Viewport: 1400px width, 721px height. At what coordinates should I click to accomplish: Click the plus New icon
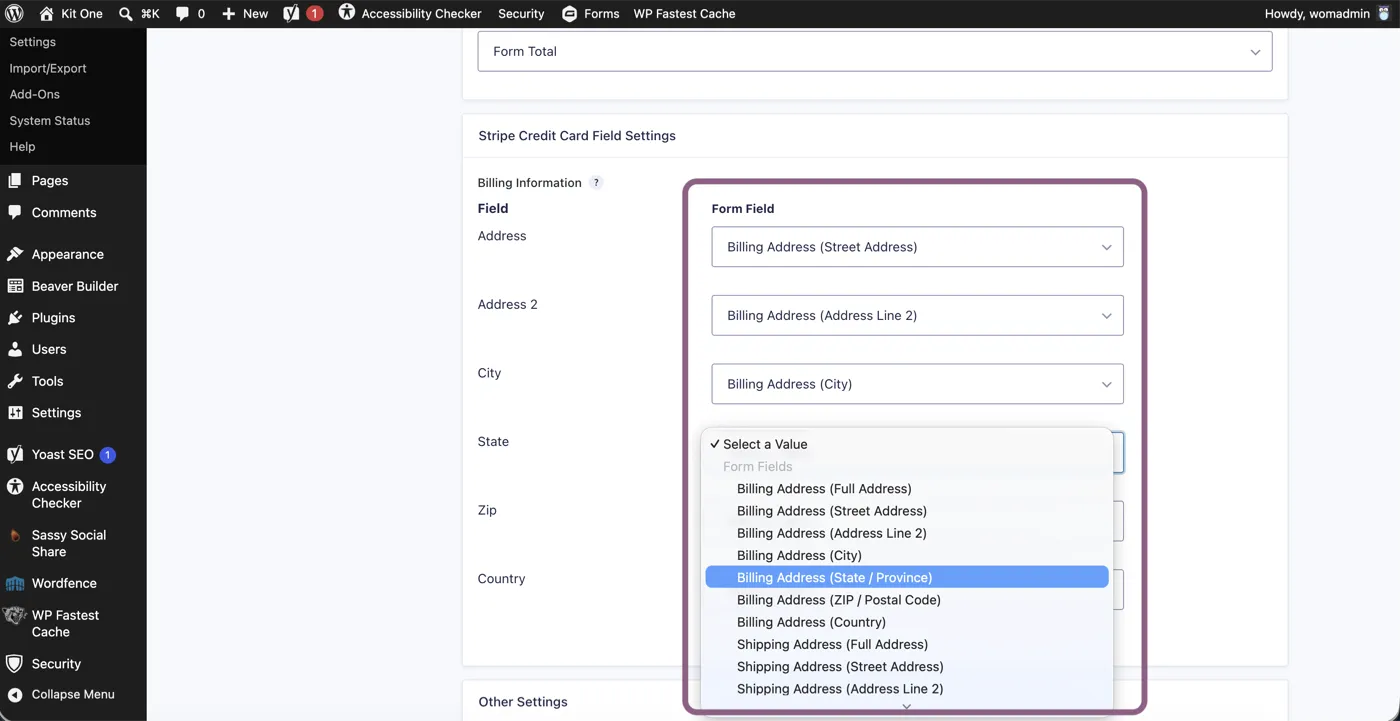pyautogui.click(x=228, y=14)
